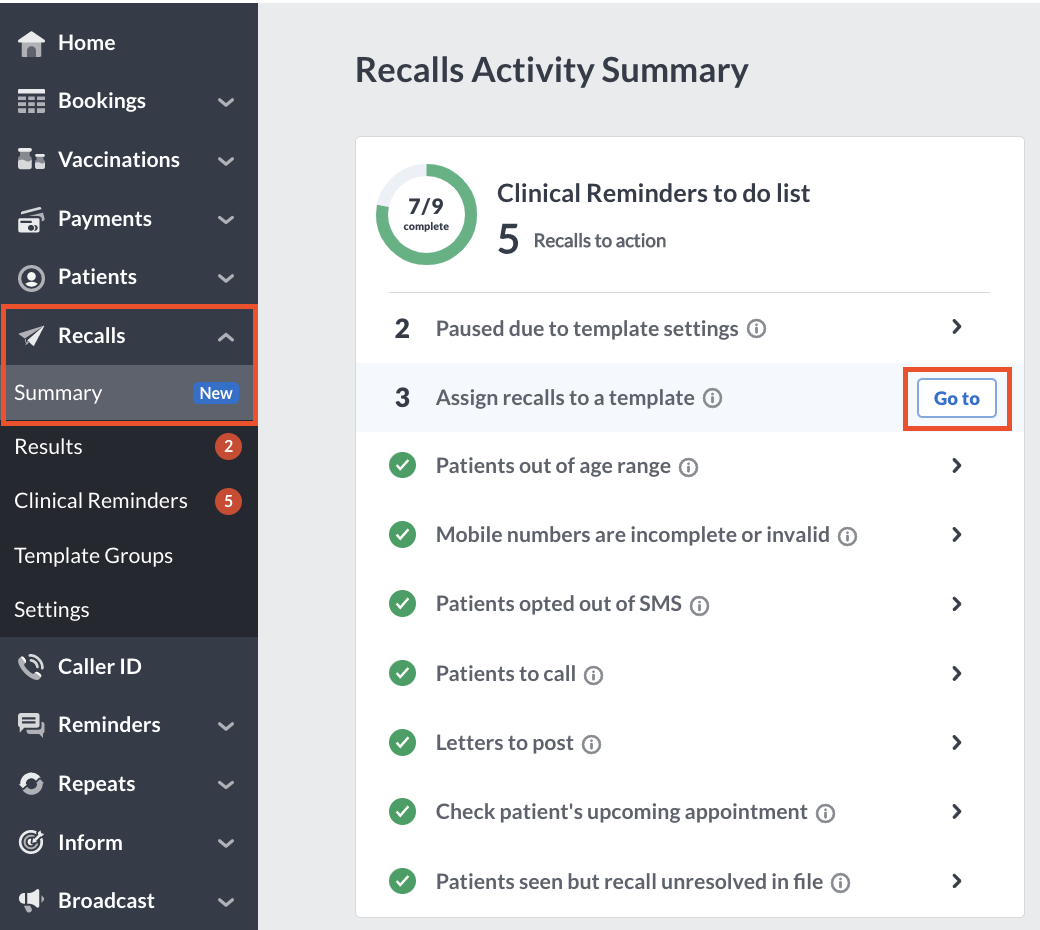The image size is (1040, 930).
Task: Click the Repeats refresh icon
Action: coord(31,784)
